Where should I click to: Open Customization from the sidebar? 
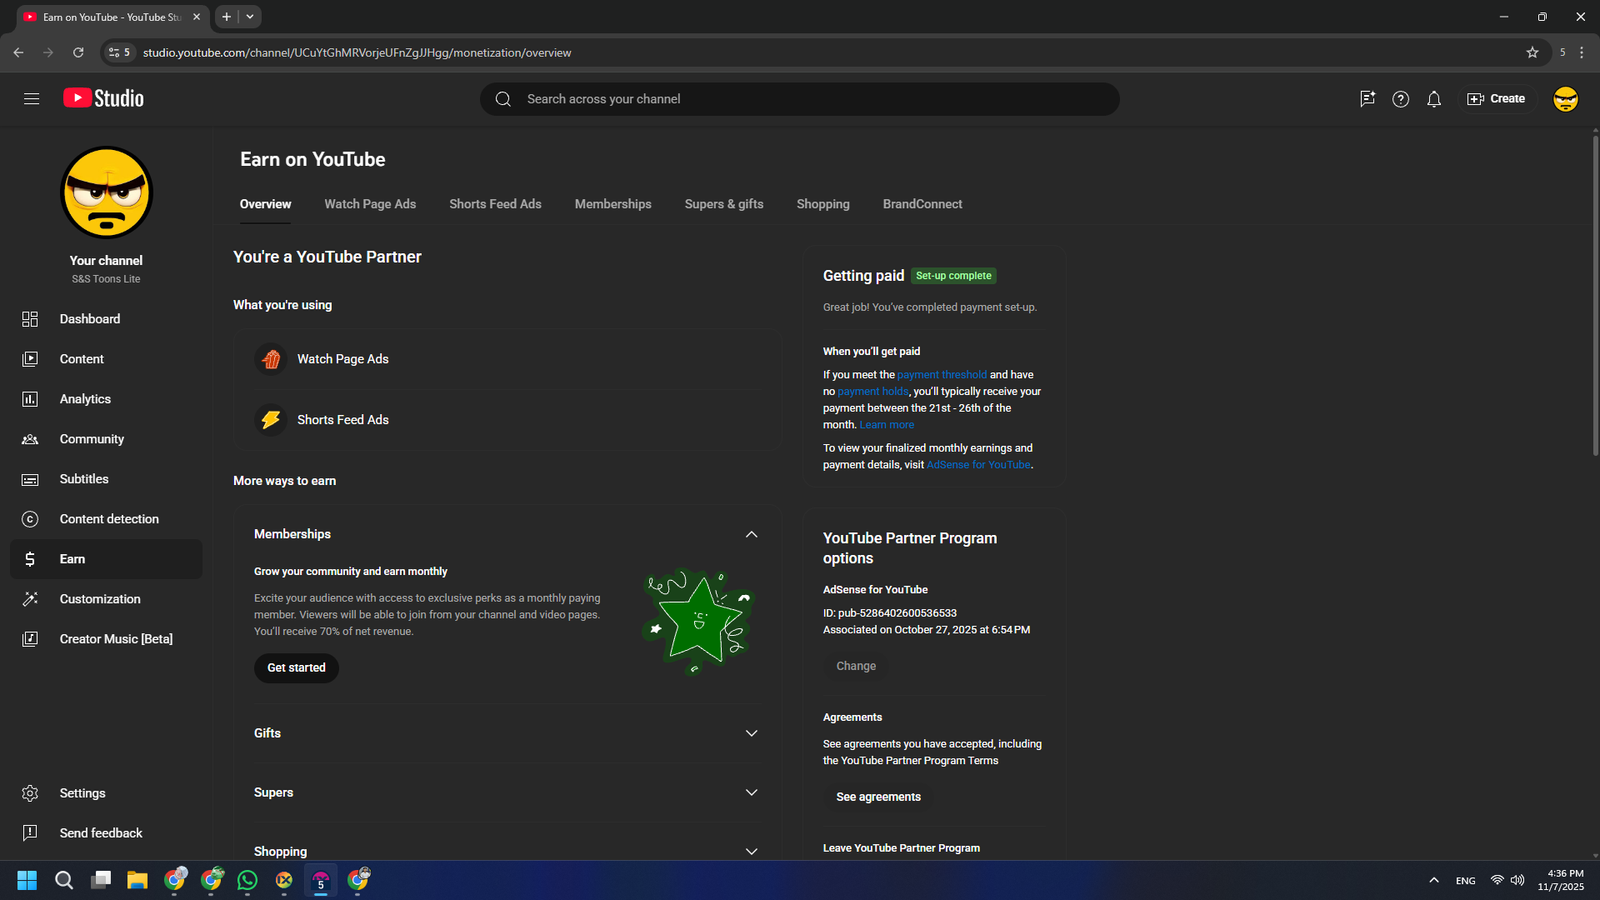point(100,599)
